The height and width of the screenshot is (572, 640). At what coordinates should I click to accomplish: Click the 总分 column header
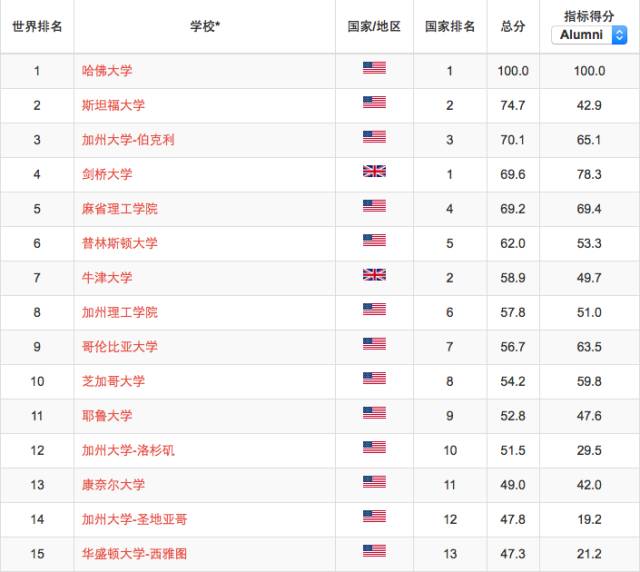tap(513, 27)
